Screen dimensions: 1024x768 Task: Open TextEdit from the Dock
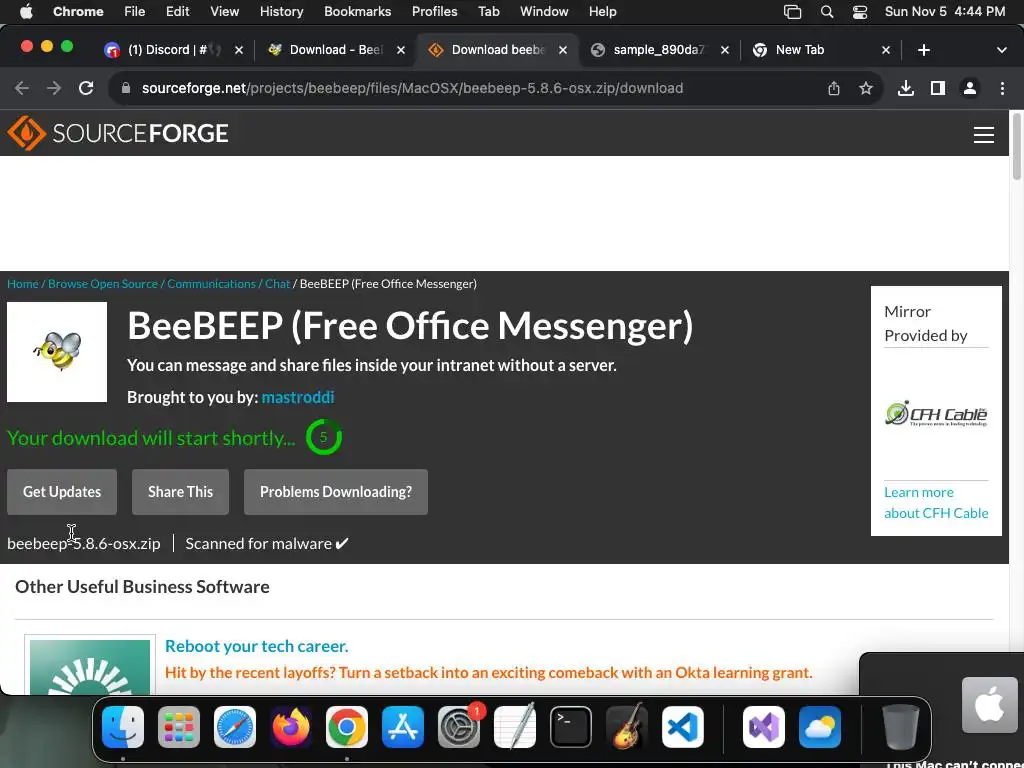515,727
